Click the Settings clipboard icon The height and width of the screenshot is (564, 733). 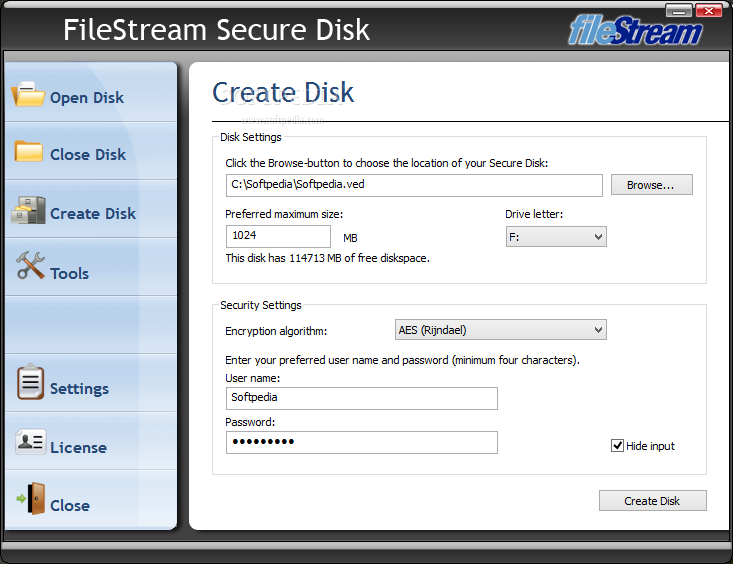pyautogui.click(x=30, y=382)
